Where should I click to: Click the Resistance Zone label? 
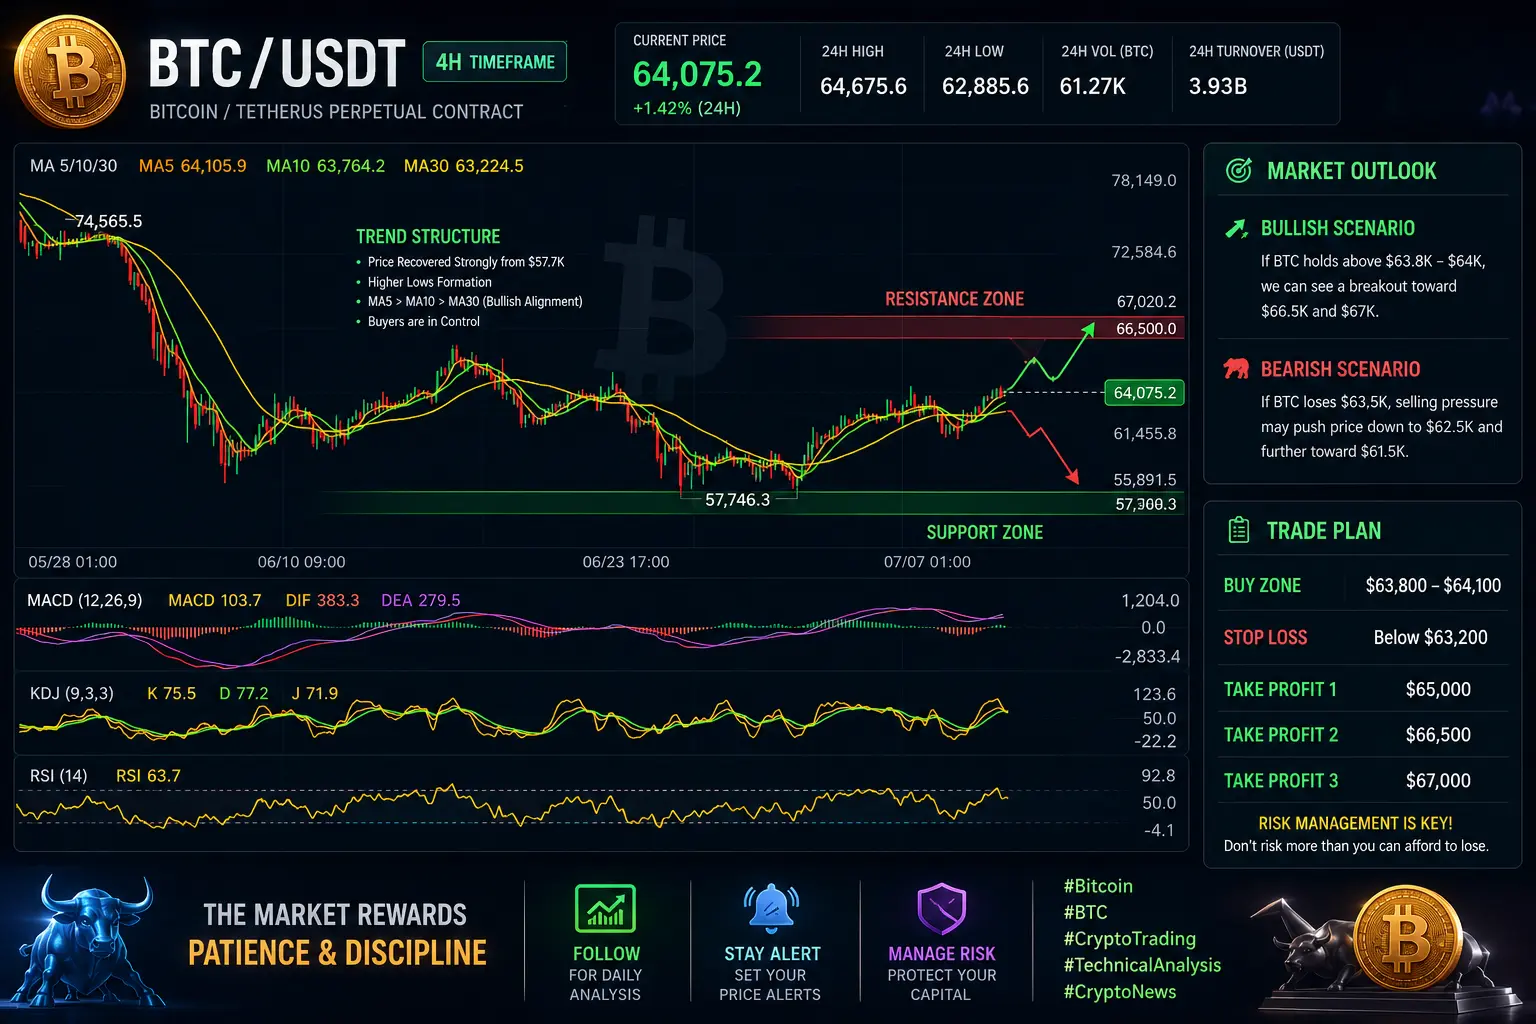coord(954,299)
